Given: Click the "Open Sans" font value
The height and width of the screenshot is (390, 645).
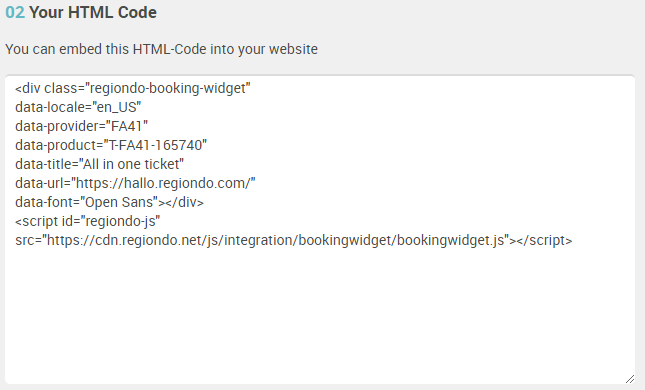Looking at the screenshot, I should (x=121, y=202).
